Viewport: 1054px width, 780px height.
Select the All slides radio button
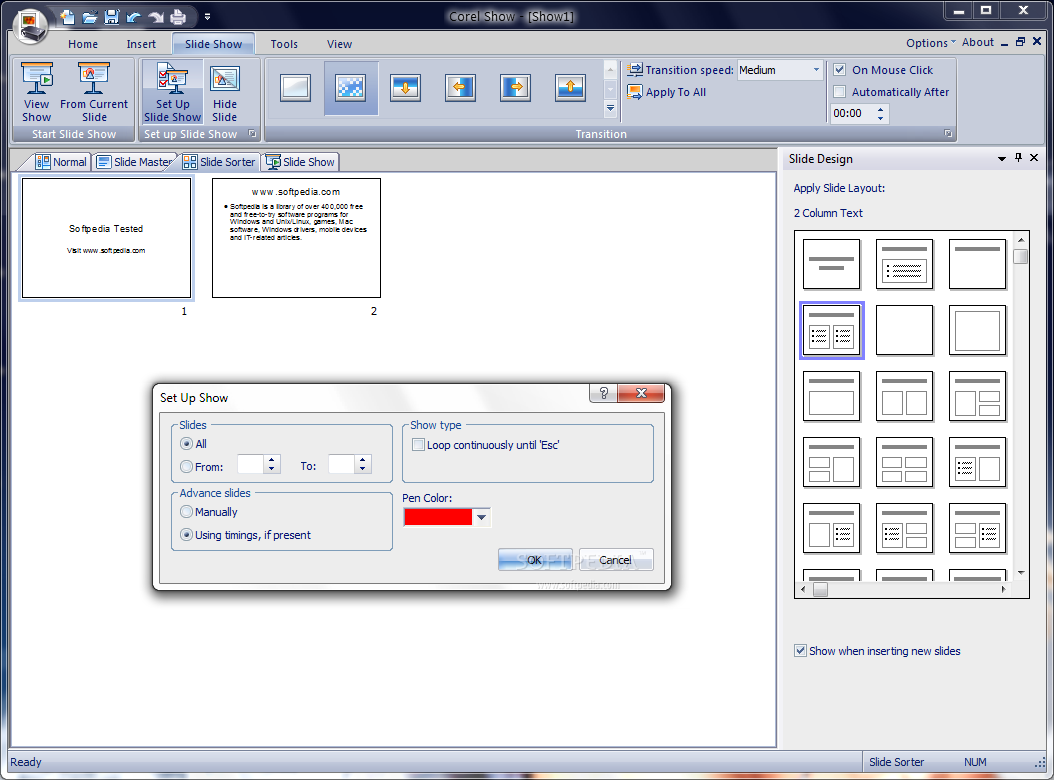coord(187,444)
